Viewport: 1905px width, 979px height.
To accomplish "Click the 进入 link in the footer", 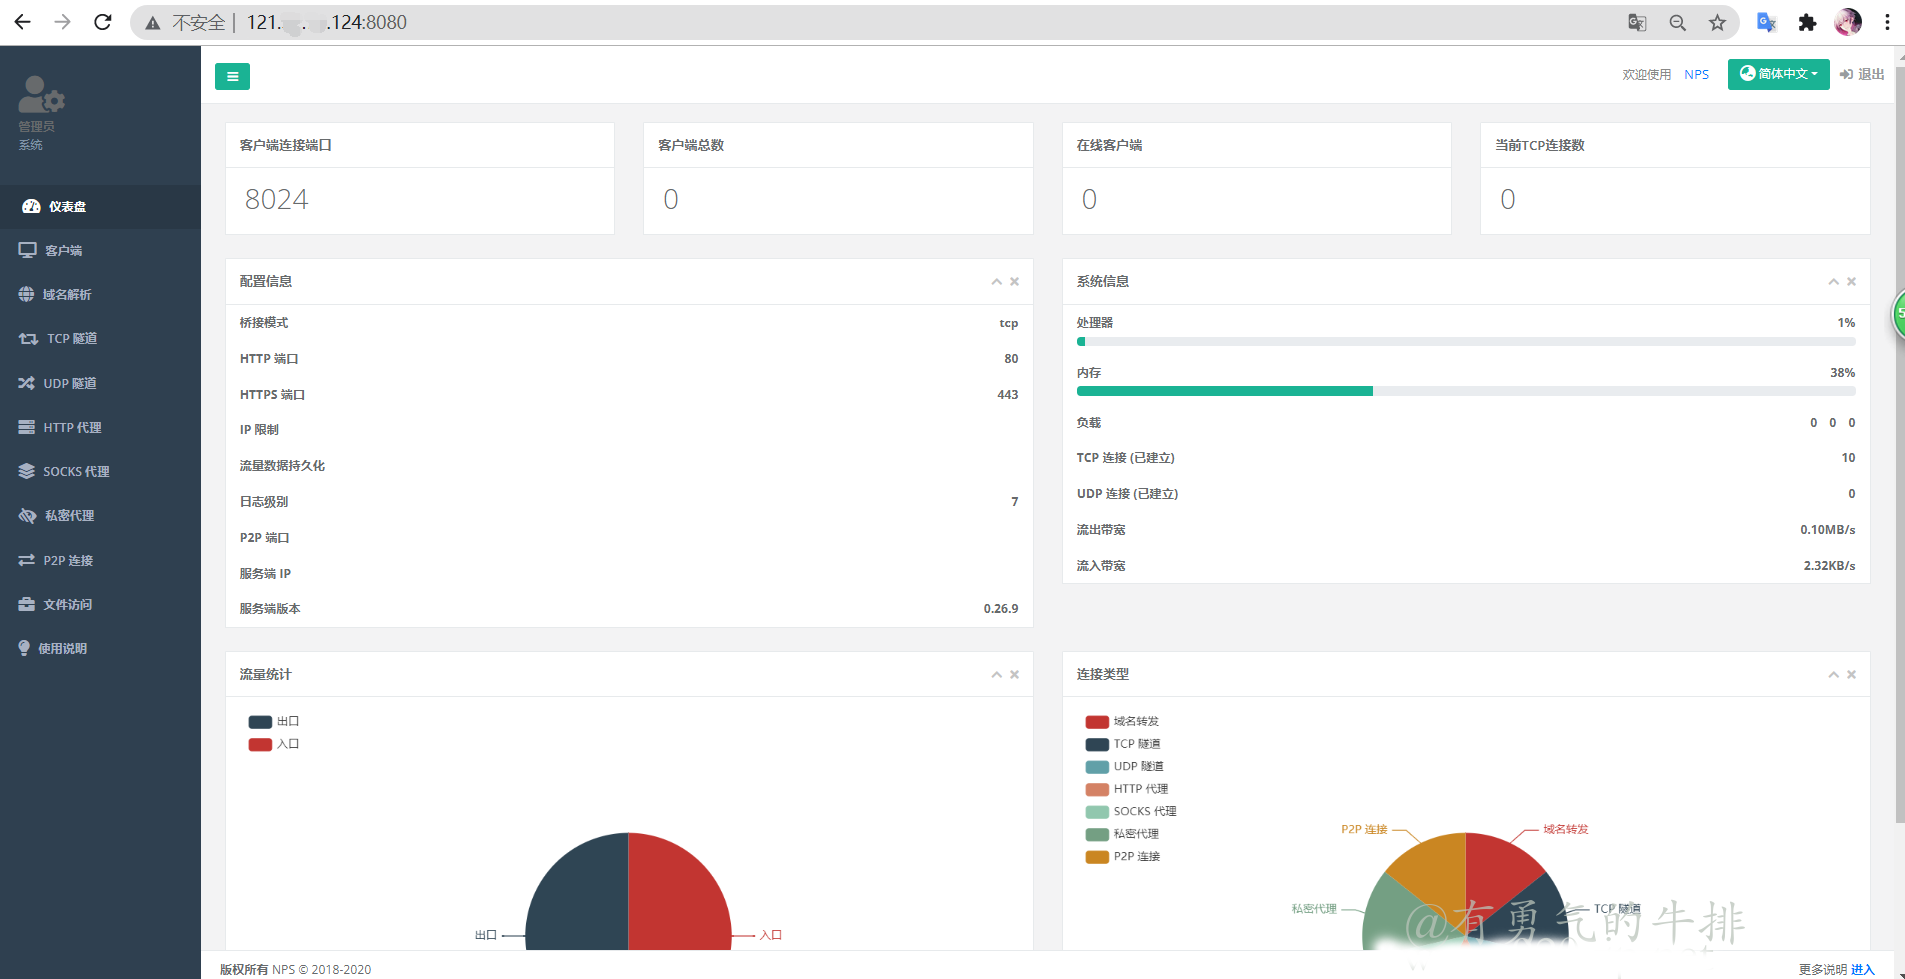I will (1862, 969).
